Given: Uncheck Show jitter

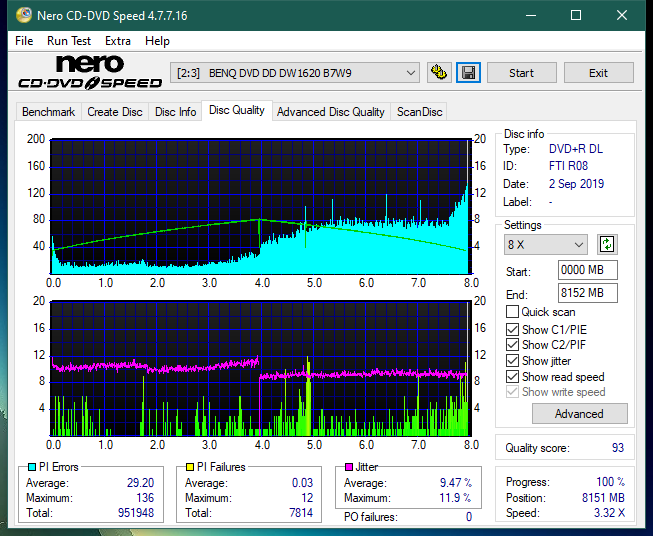Looking at the screenshot, I should [512, 361].
